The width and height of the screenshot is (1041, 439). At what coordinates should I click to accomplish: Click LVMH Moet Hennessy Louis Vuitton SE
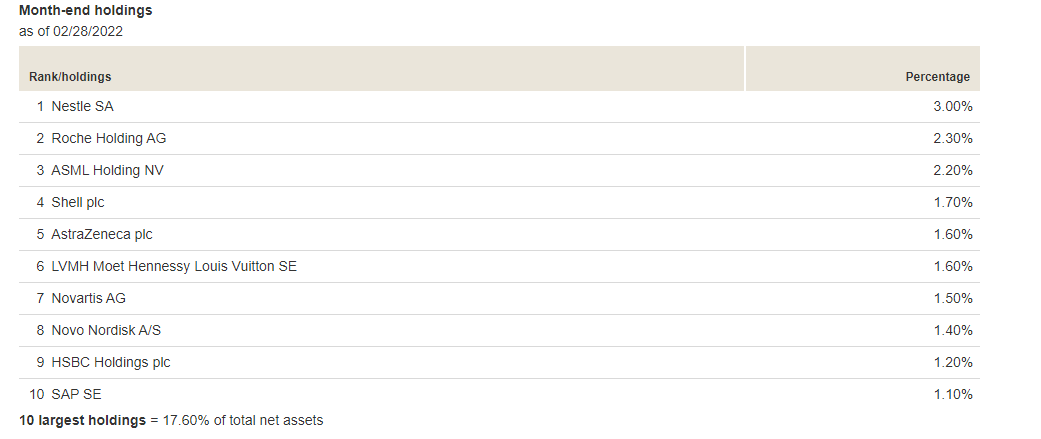pyautogui.click(x=173, y=267)
